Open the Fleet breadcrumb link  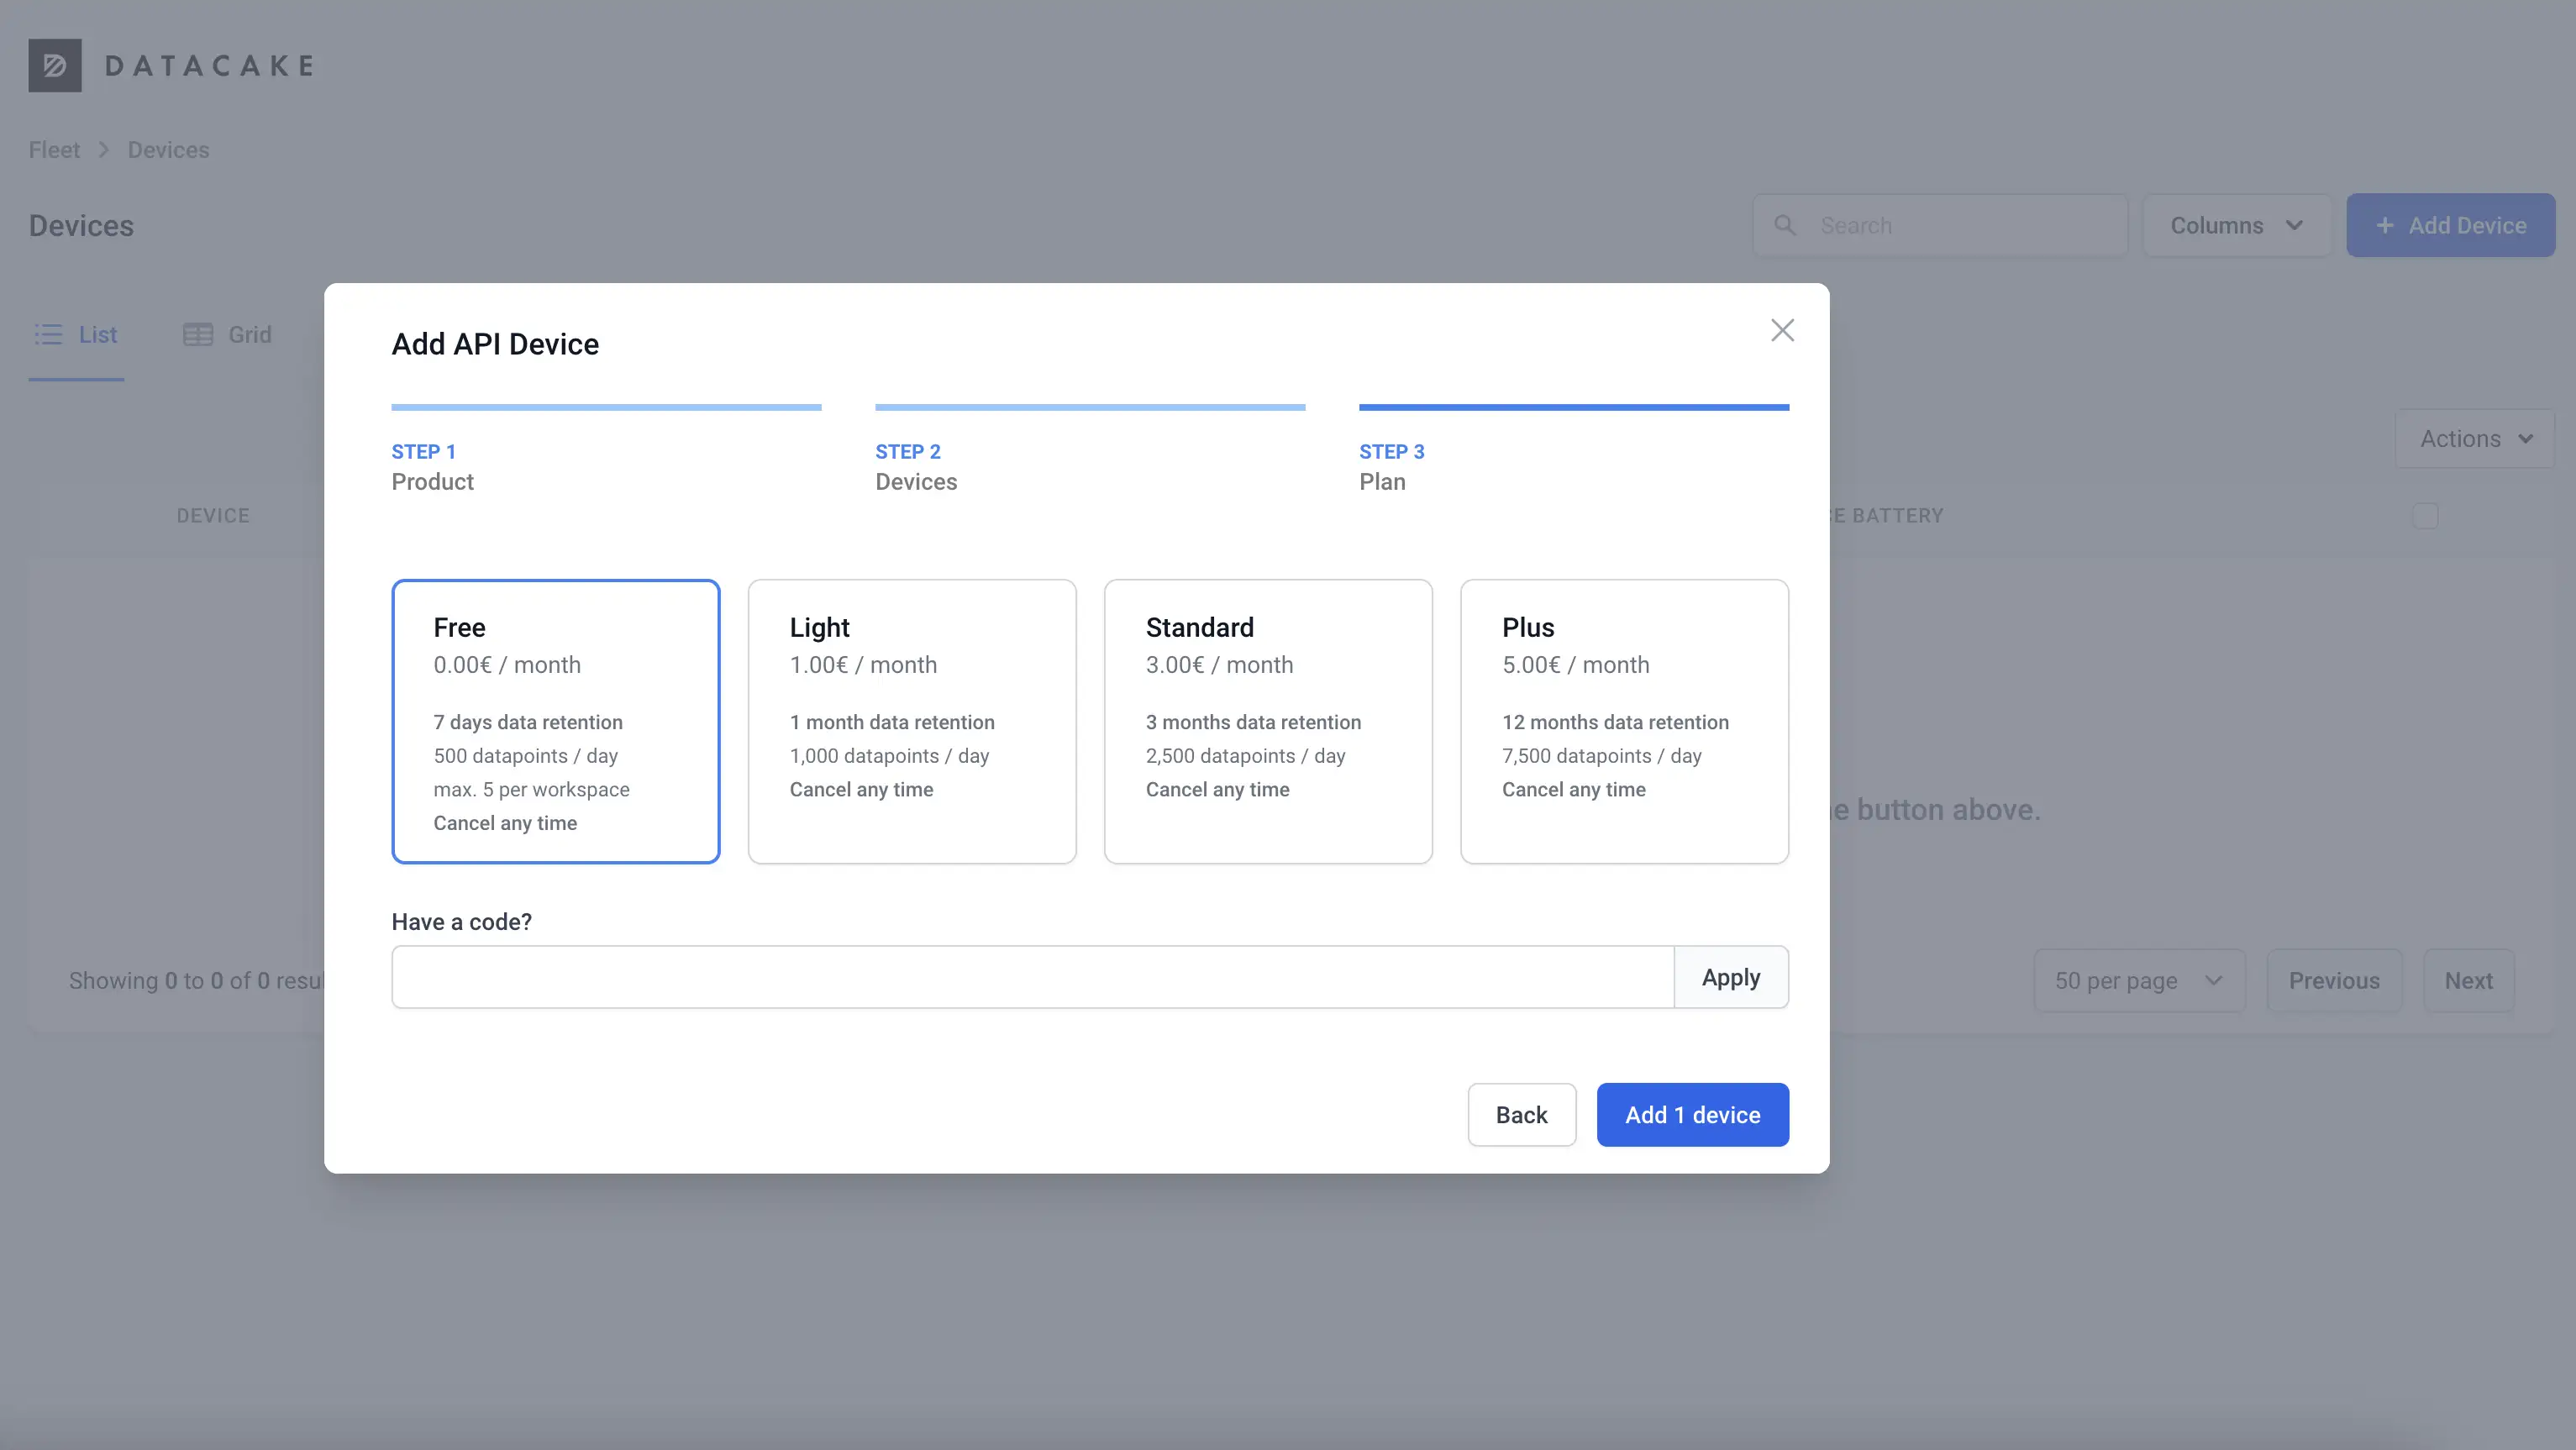54,150
